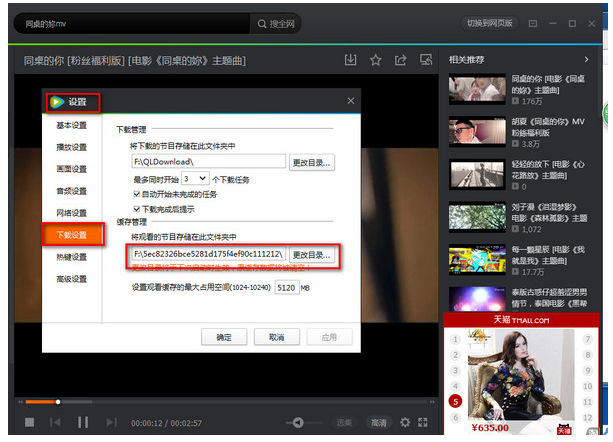Select 网络设置 tab
Image resolution: width=613 pixels, height=442 pixels.
(72, 213)
